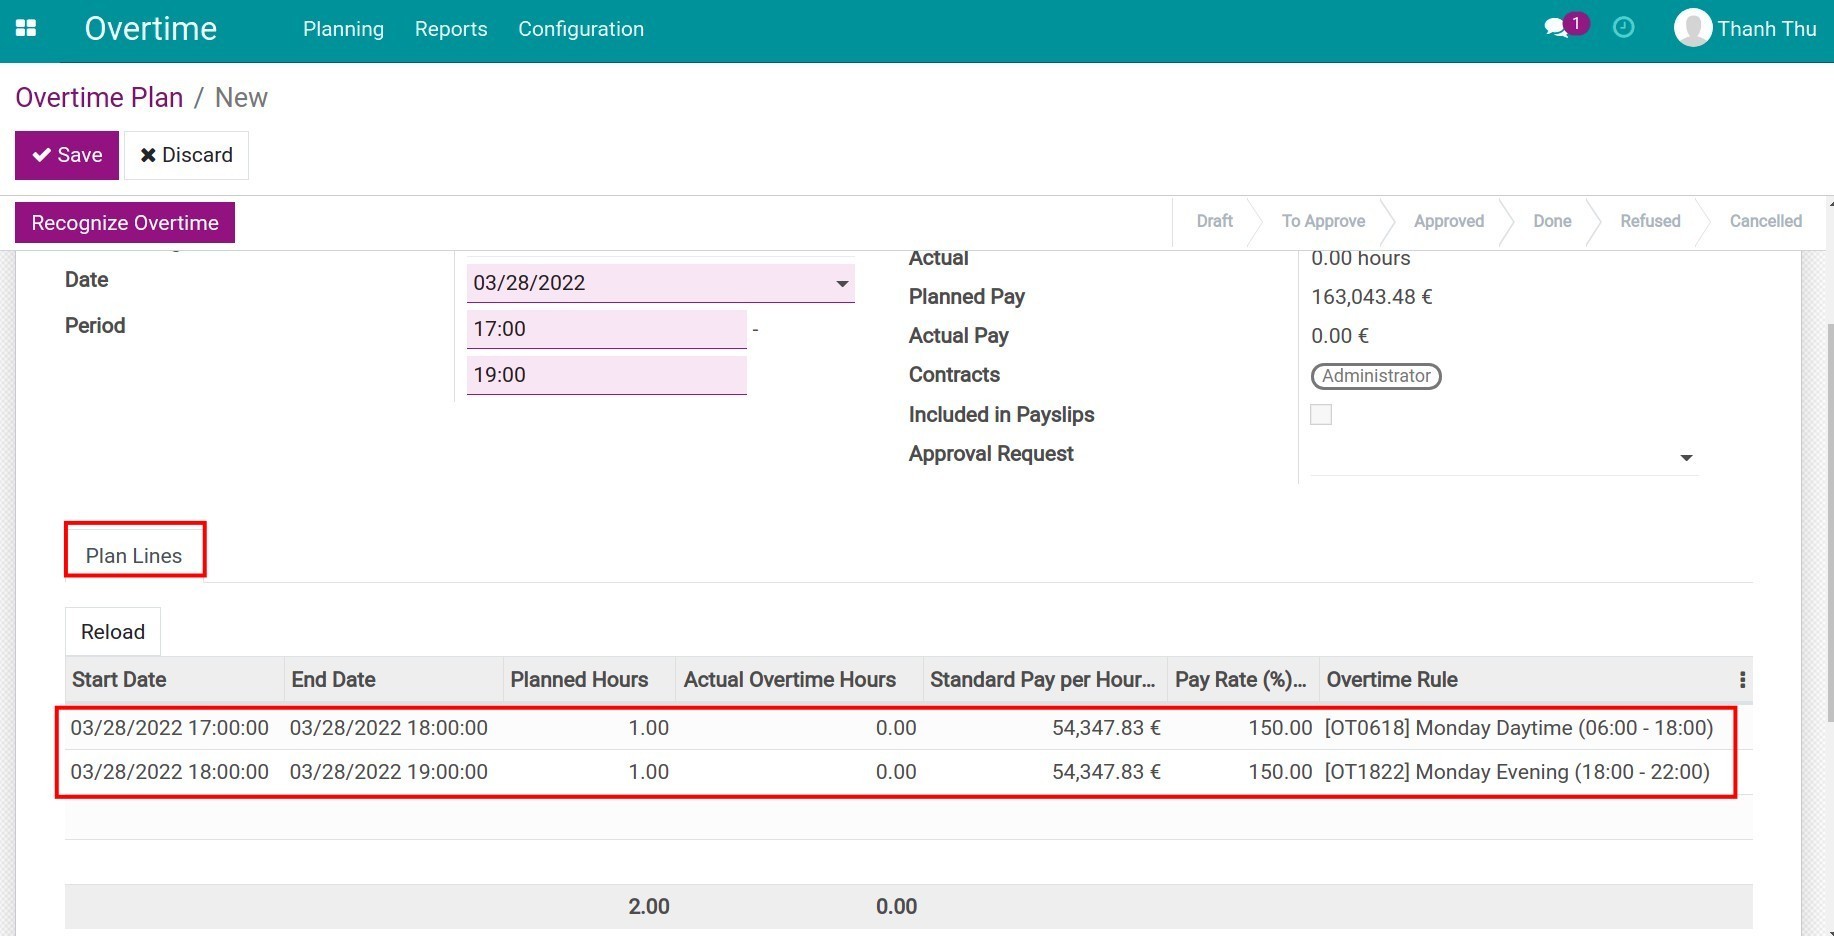Discard the new overtime plan
The image size is (1834, 936).
coord(187,155)
